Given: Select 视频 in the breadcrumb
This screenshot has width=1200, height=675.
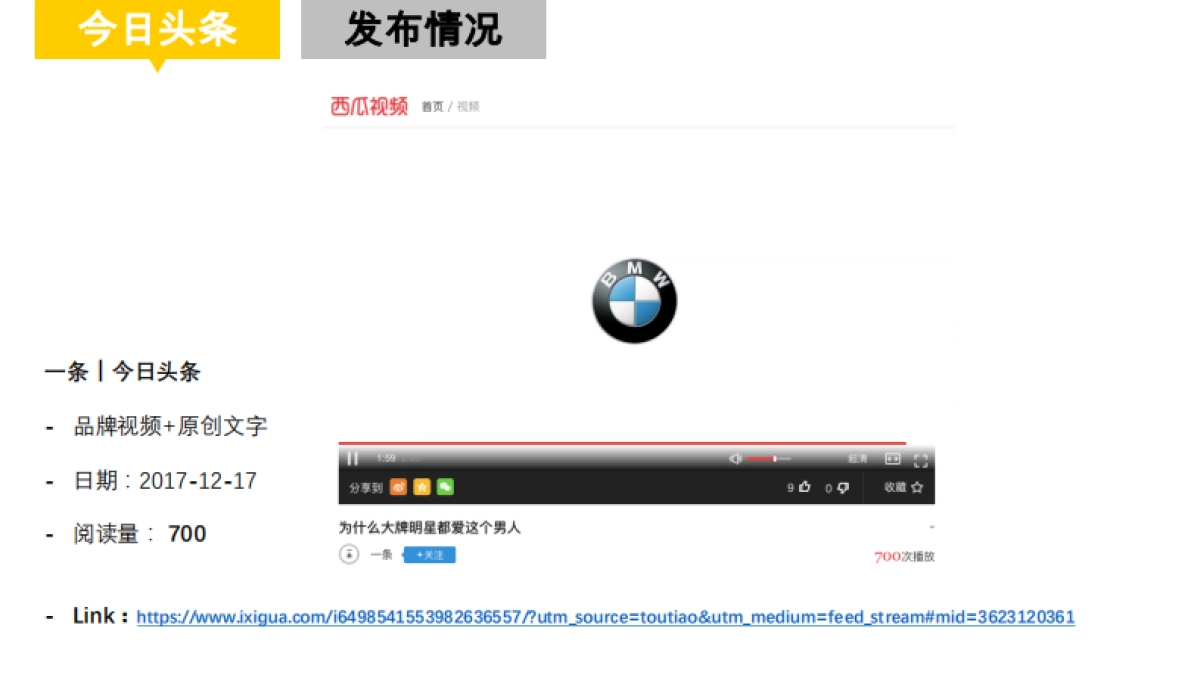Looking at the screenshot, I should click(x=469, y=105).
